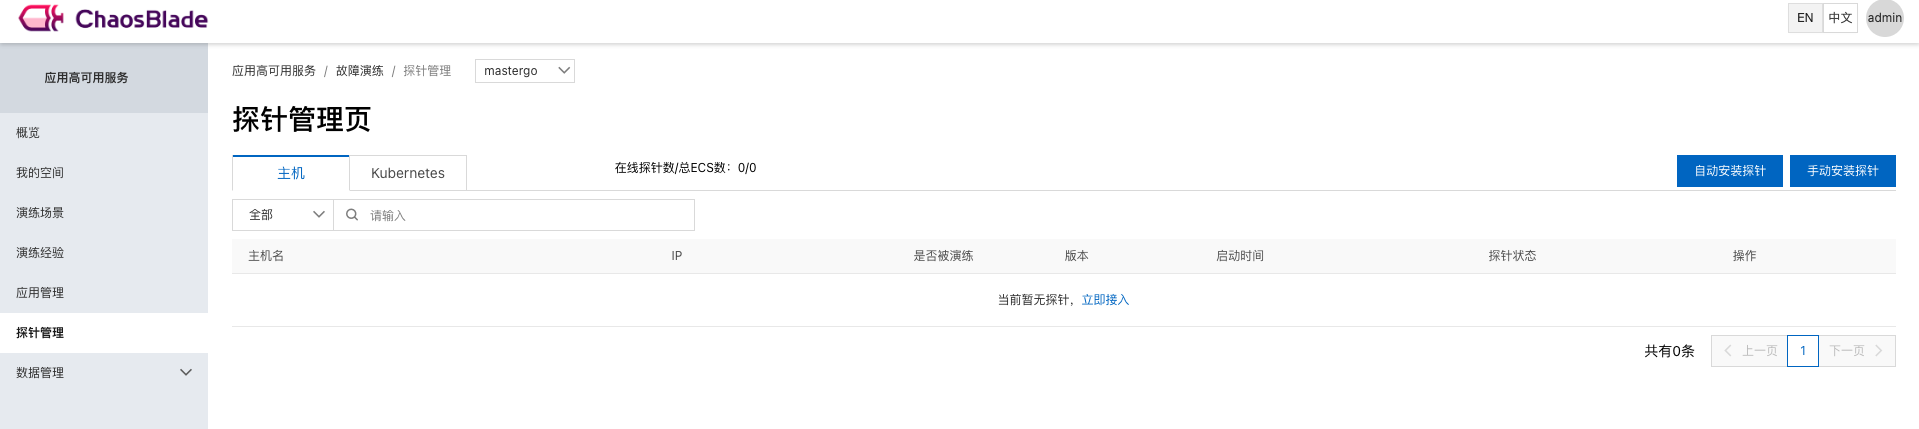The image size is (1919, 429).
Task: Follow the 立即接入 link
Action: coord(1105,300)
